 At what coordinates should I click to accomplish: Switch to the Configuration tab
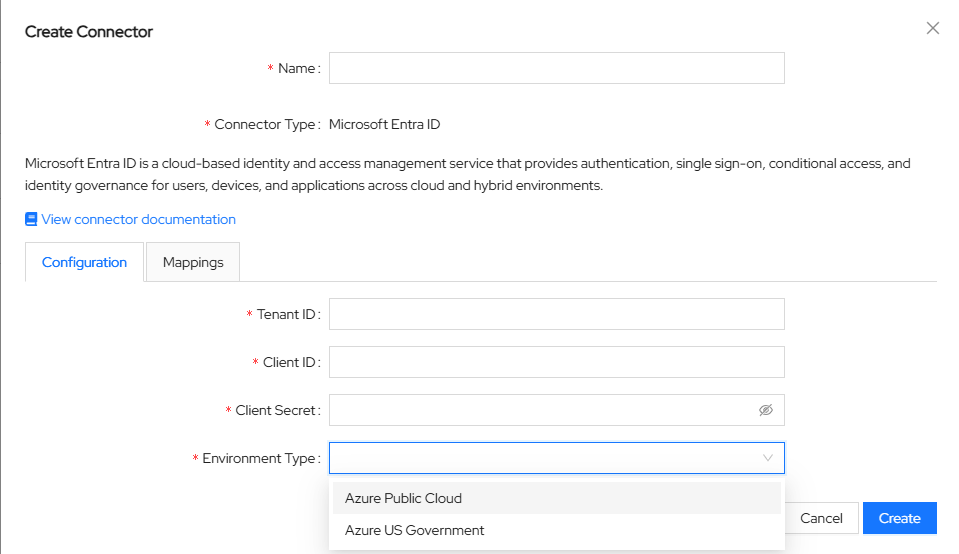pos(84,262)
